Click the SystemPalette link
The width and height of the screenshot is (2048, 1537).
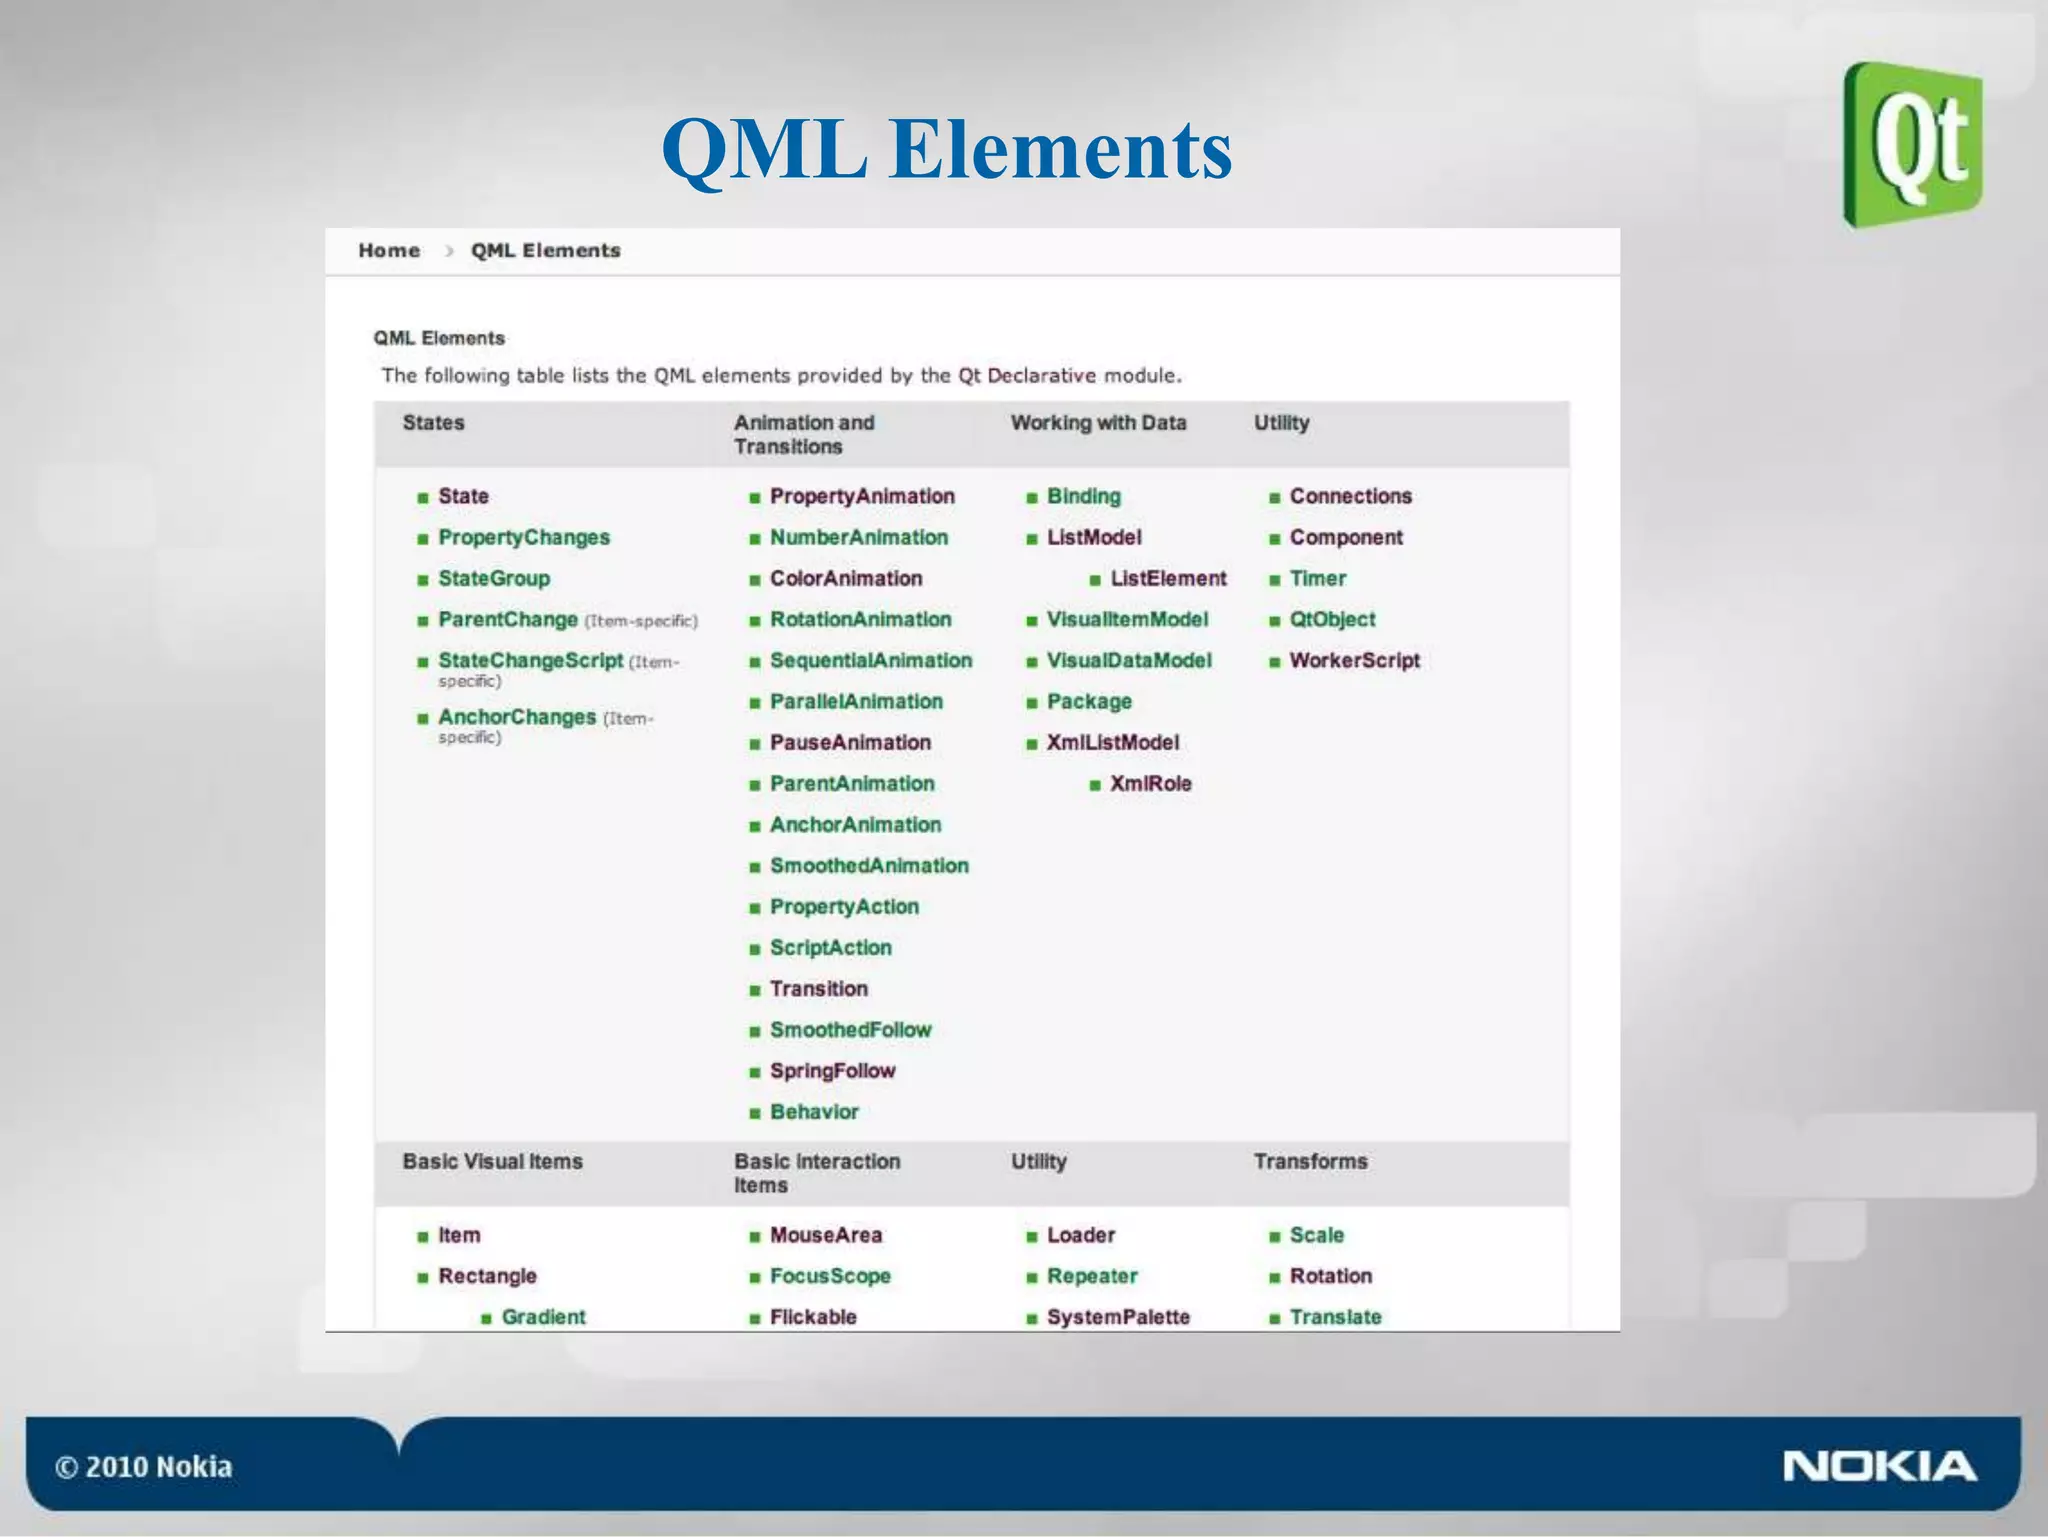click(1118, 1317)
